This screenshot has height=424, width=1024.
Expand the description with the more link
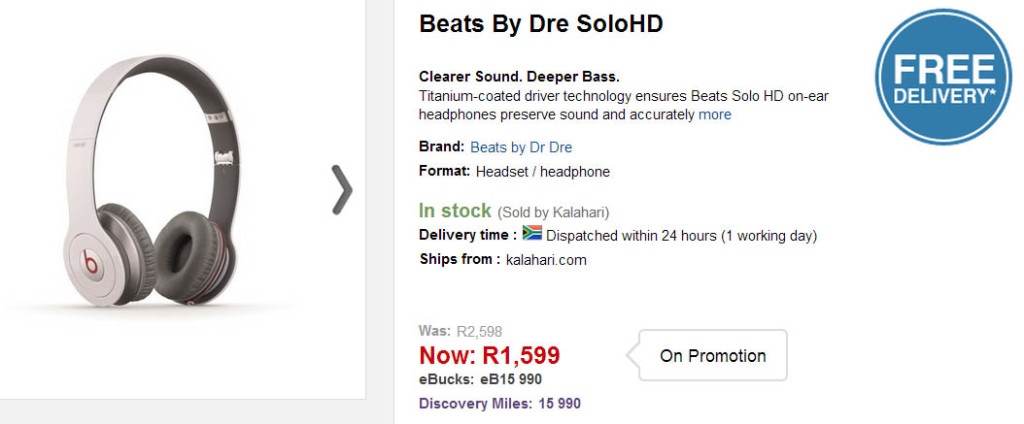click(714, 115)
